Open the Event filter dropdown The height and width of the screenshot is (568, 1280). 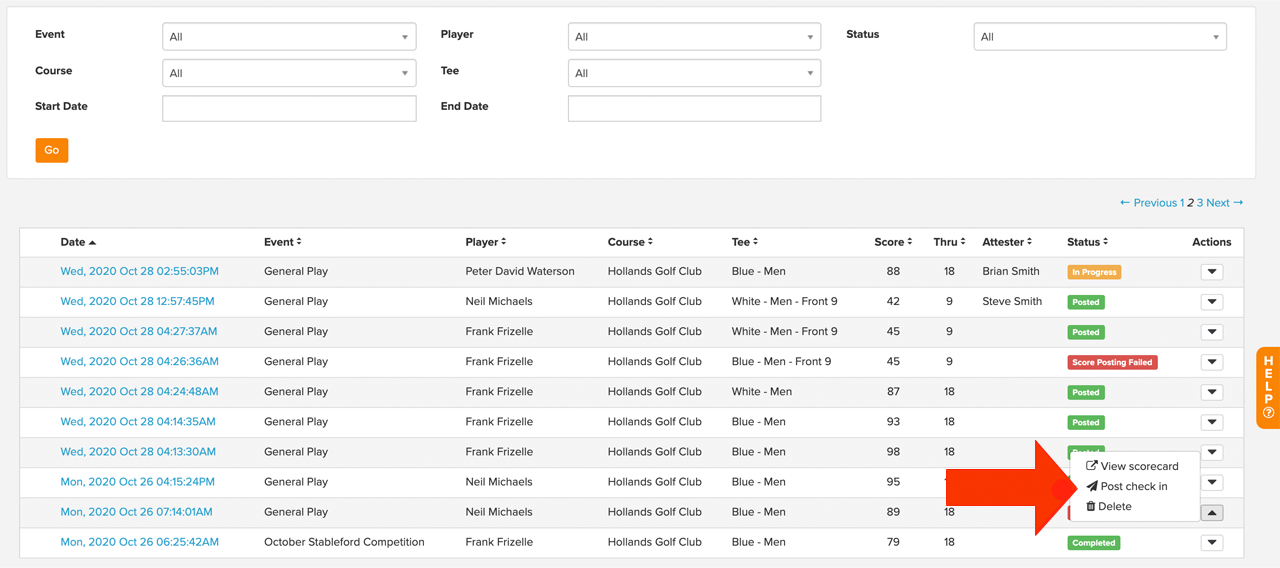(x=289, y=36)
